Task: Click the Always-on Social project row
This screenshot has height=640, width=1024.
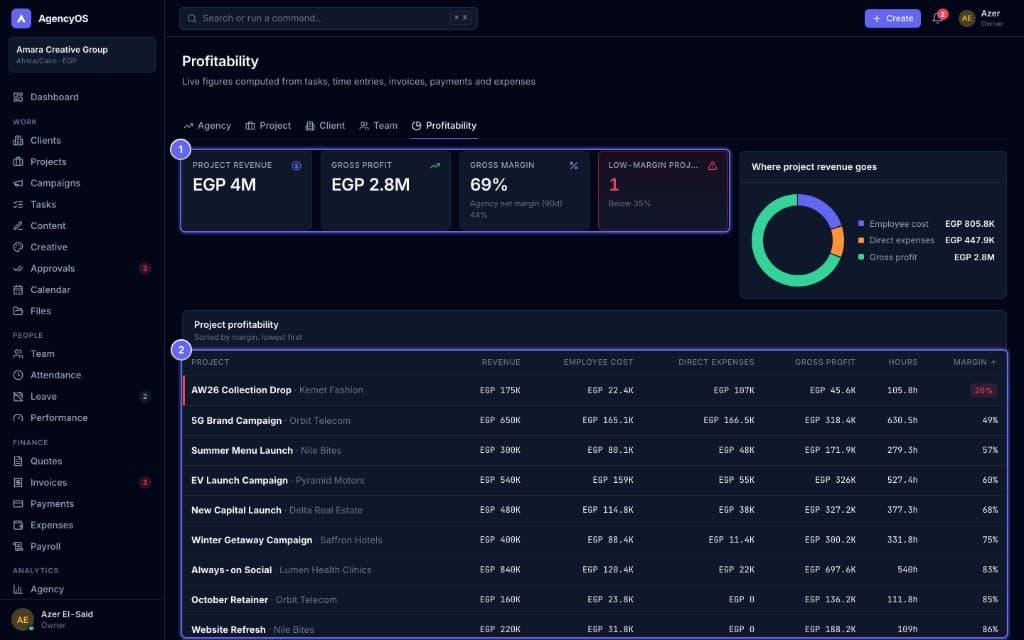Action: 594,570
